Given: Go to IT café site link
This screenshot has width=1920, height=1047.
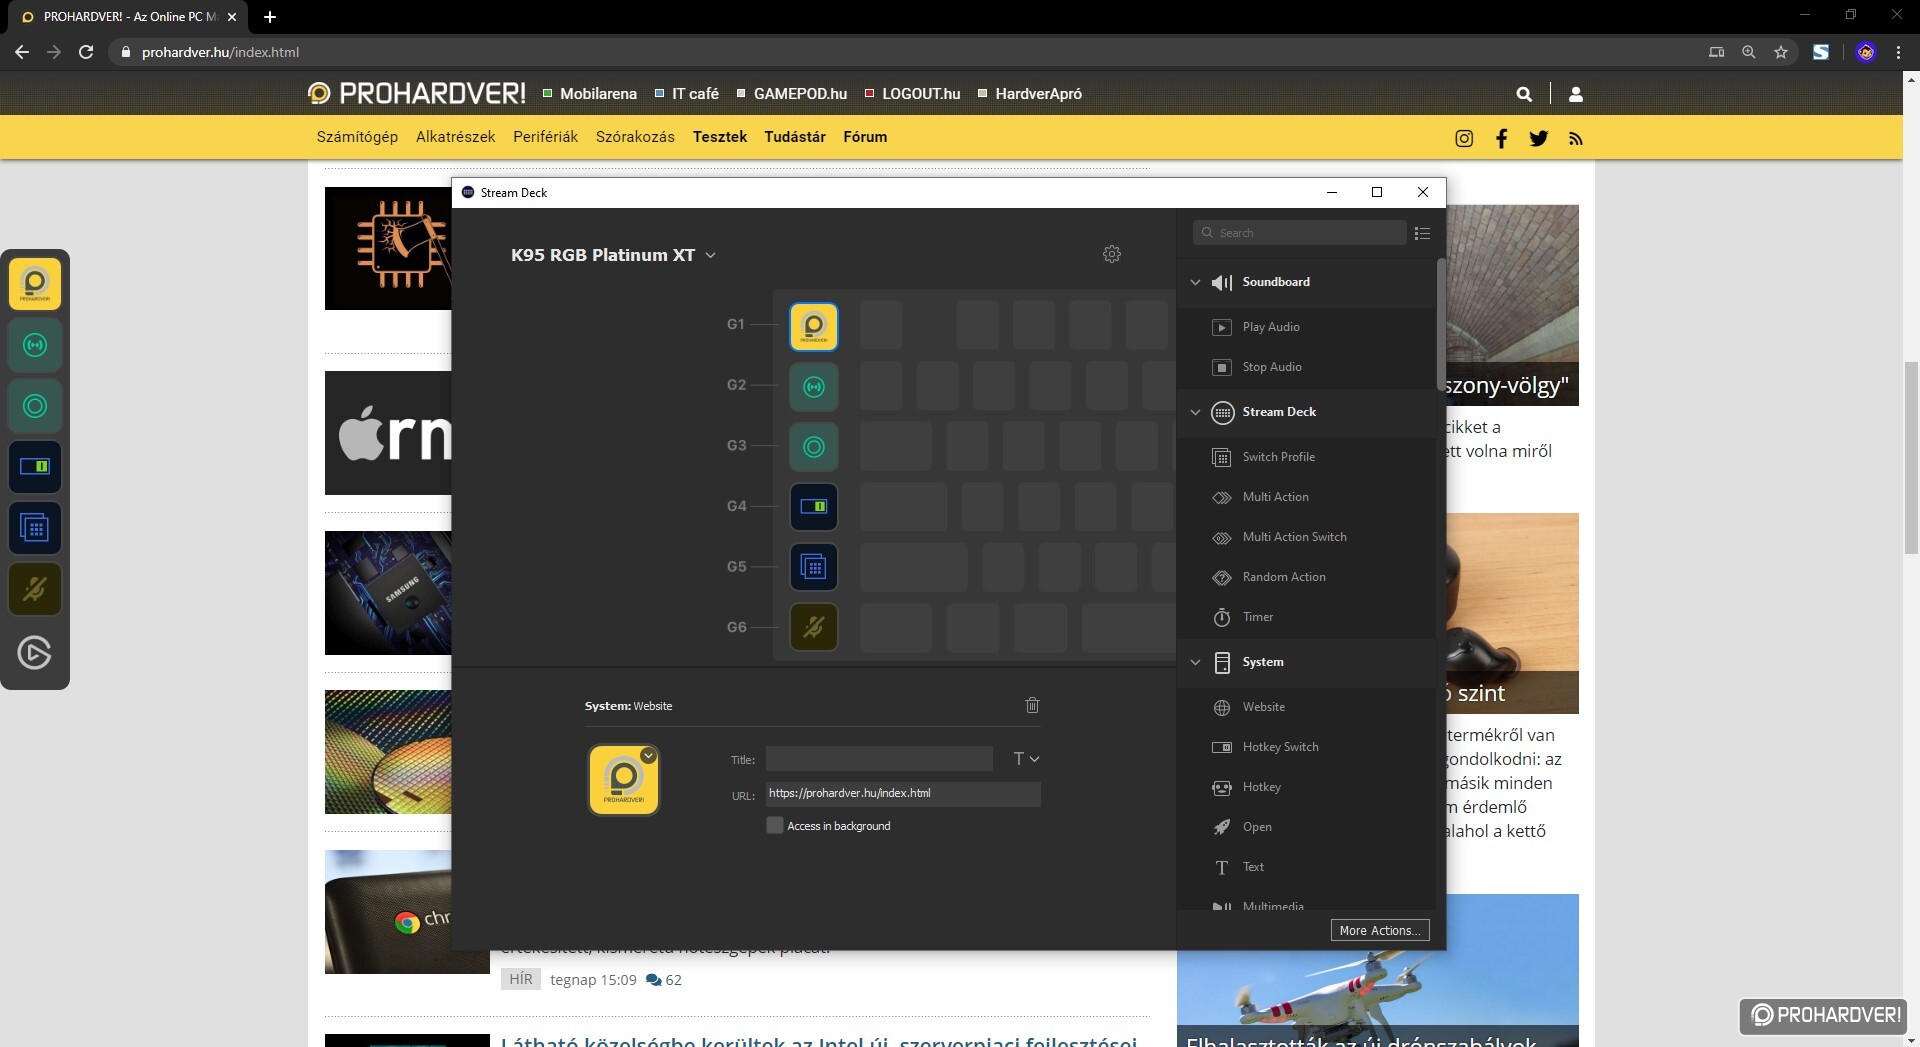Looking at the screenshot, I should pyautogui.click(x=687, y=94).
